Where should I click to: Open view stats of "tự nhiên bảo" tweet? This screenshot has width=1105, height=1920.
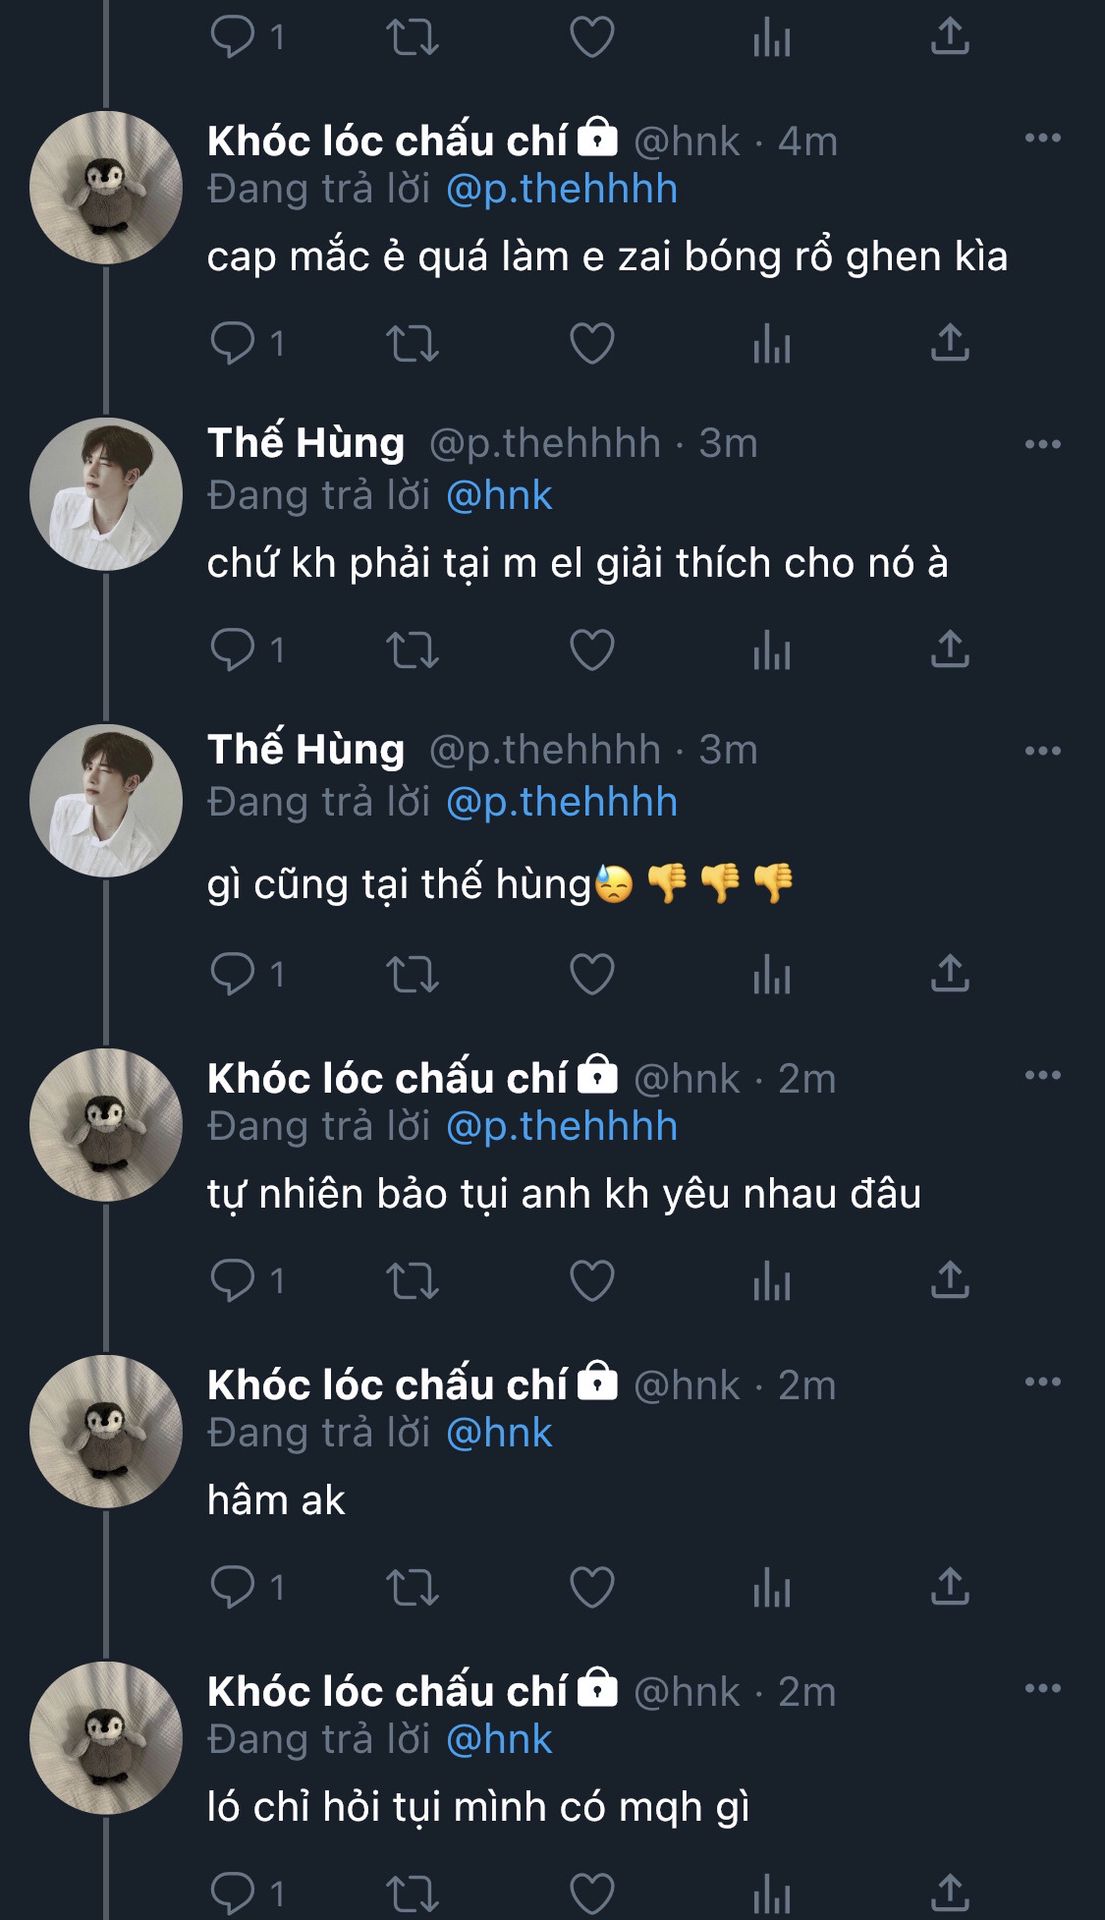(x=771, y=1280)
